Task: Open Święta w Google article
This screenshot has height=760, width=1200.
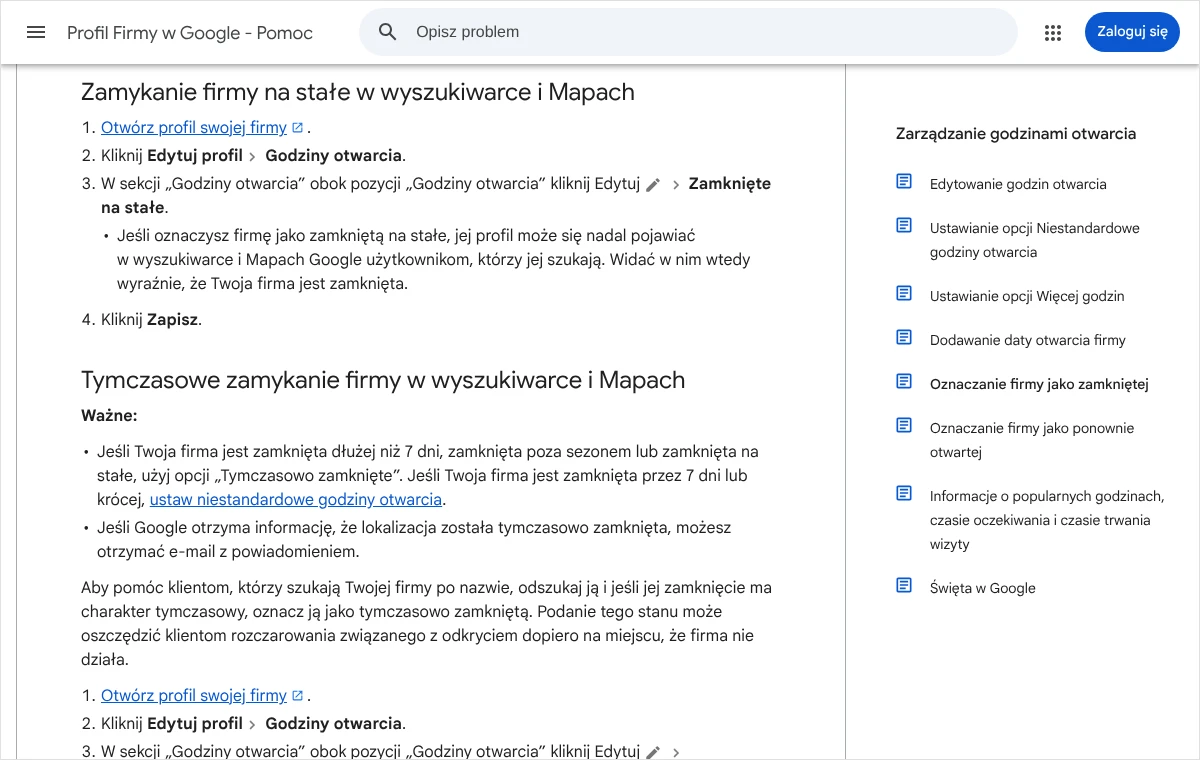Action: point(983,588)
